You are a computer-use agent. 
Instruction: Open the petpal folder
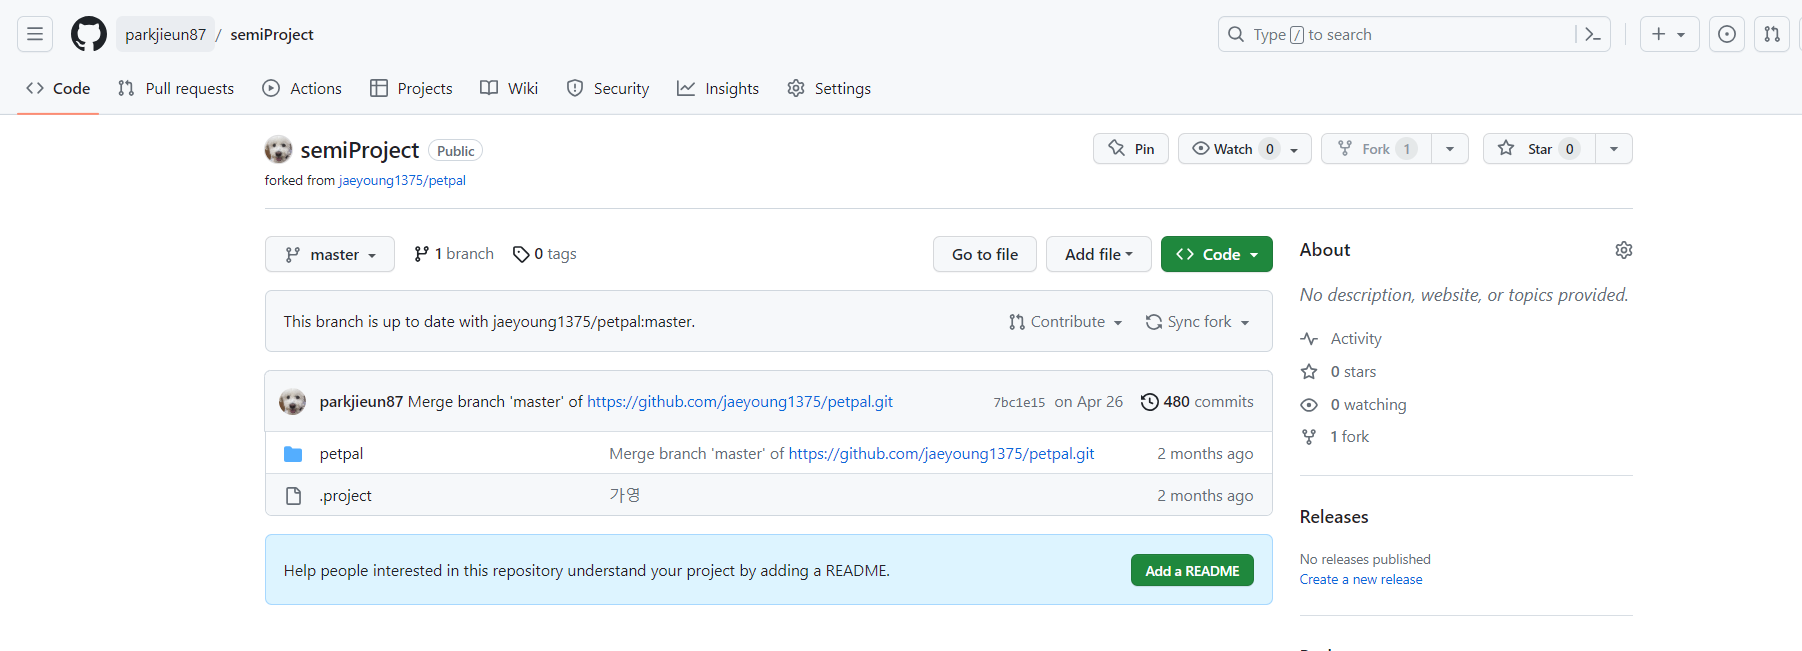341,453
